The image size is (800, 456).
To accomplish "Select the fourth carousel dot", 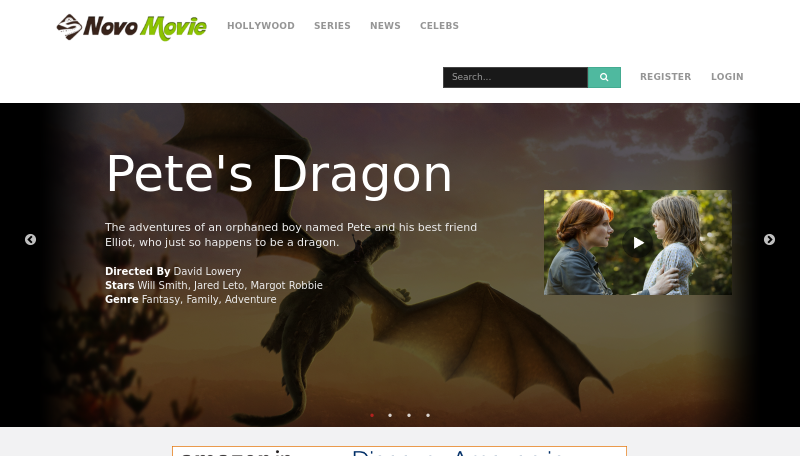I will pos(428,415).
